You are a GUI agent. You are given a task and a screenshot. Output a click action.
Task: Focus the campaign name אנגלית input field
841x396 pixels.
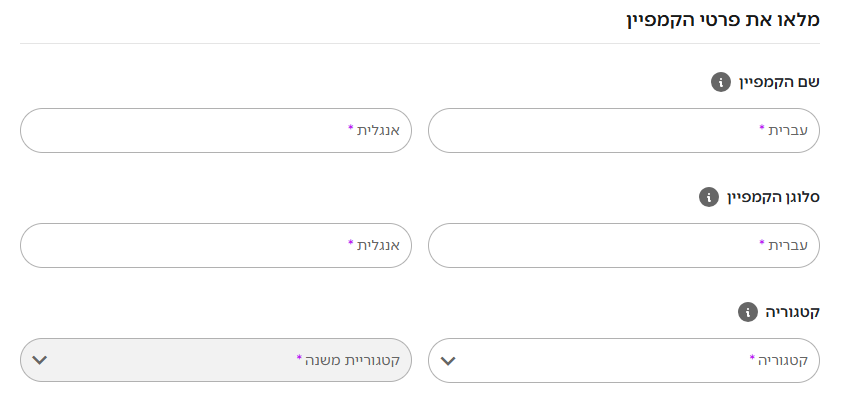coord(216,130)
